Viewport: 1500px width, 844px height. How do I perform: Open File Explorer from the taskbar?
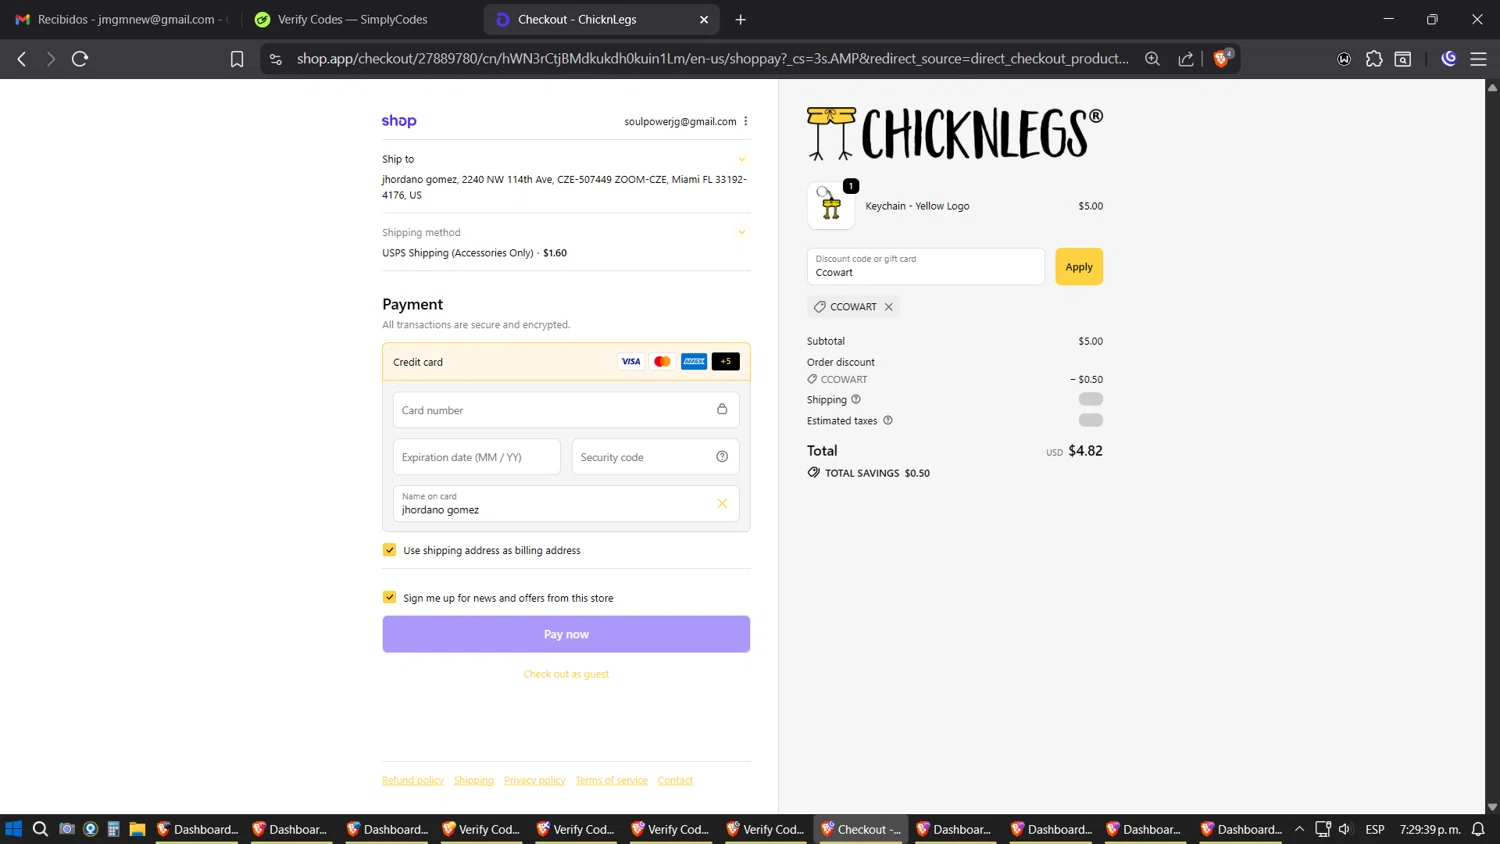point(138,829)
